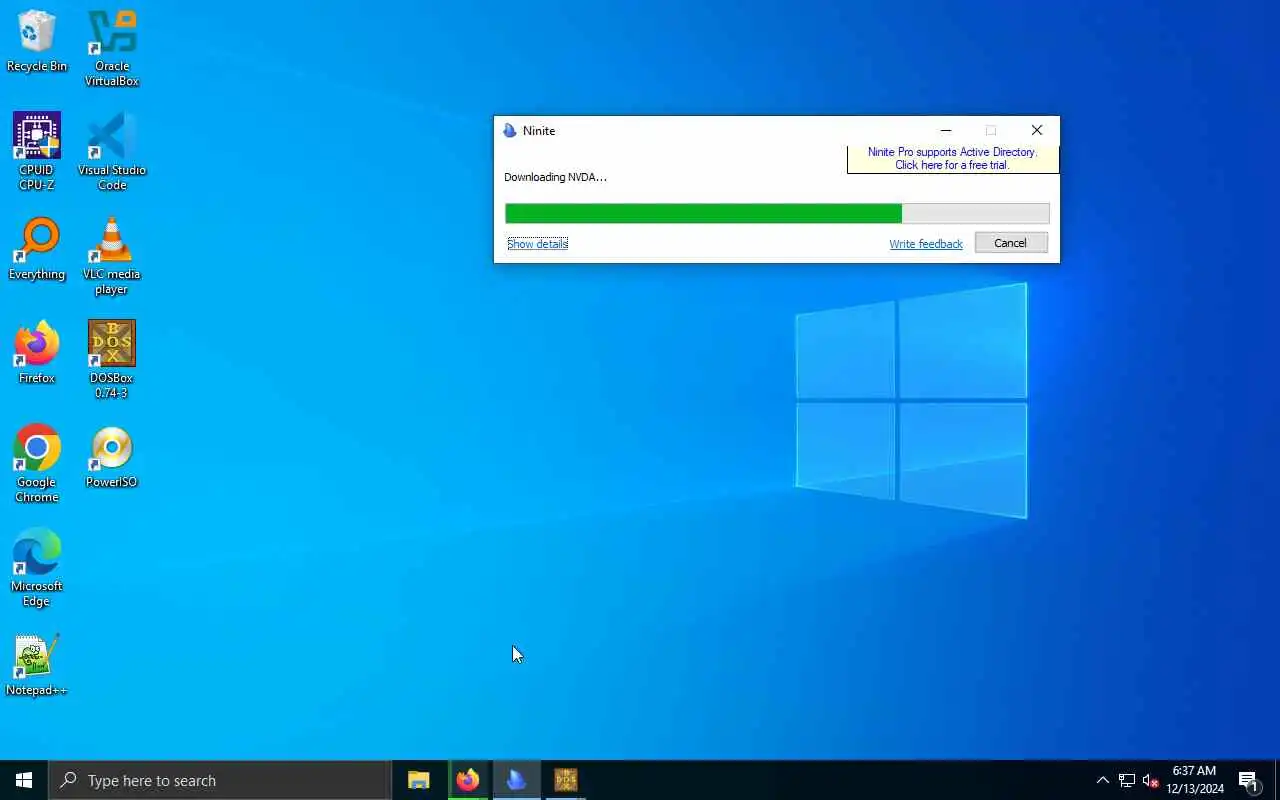Expand Show details in Ninite
This screenshot has height=800, width=1280.
pyautogui.click(x=537, y=244)
